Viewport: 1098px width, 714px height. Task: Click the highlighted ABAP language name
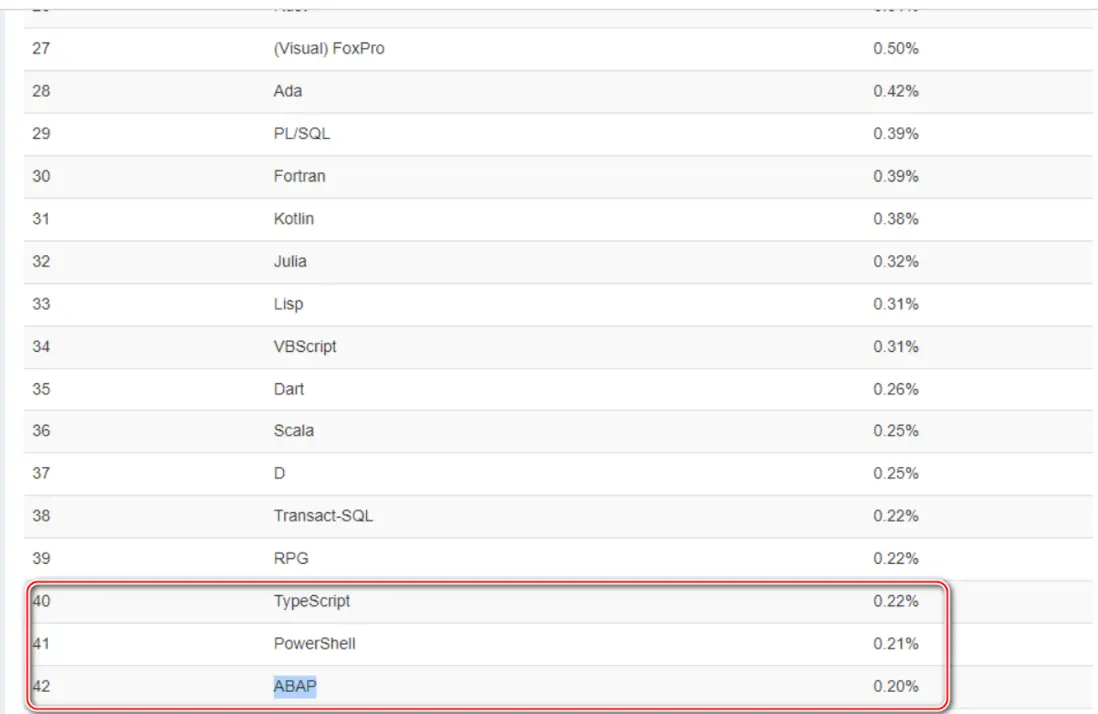pos(295,686)
